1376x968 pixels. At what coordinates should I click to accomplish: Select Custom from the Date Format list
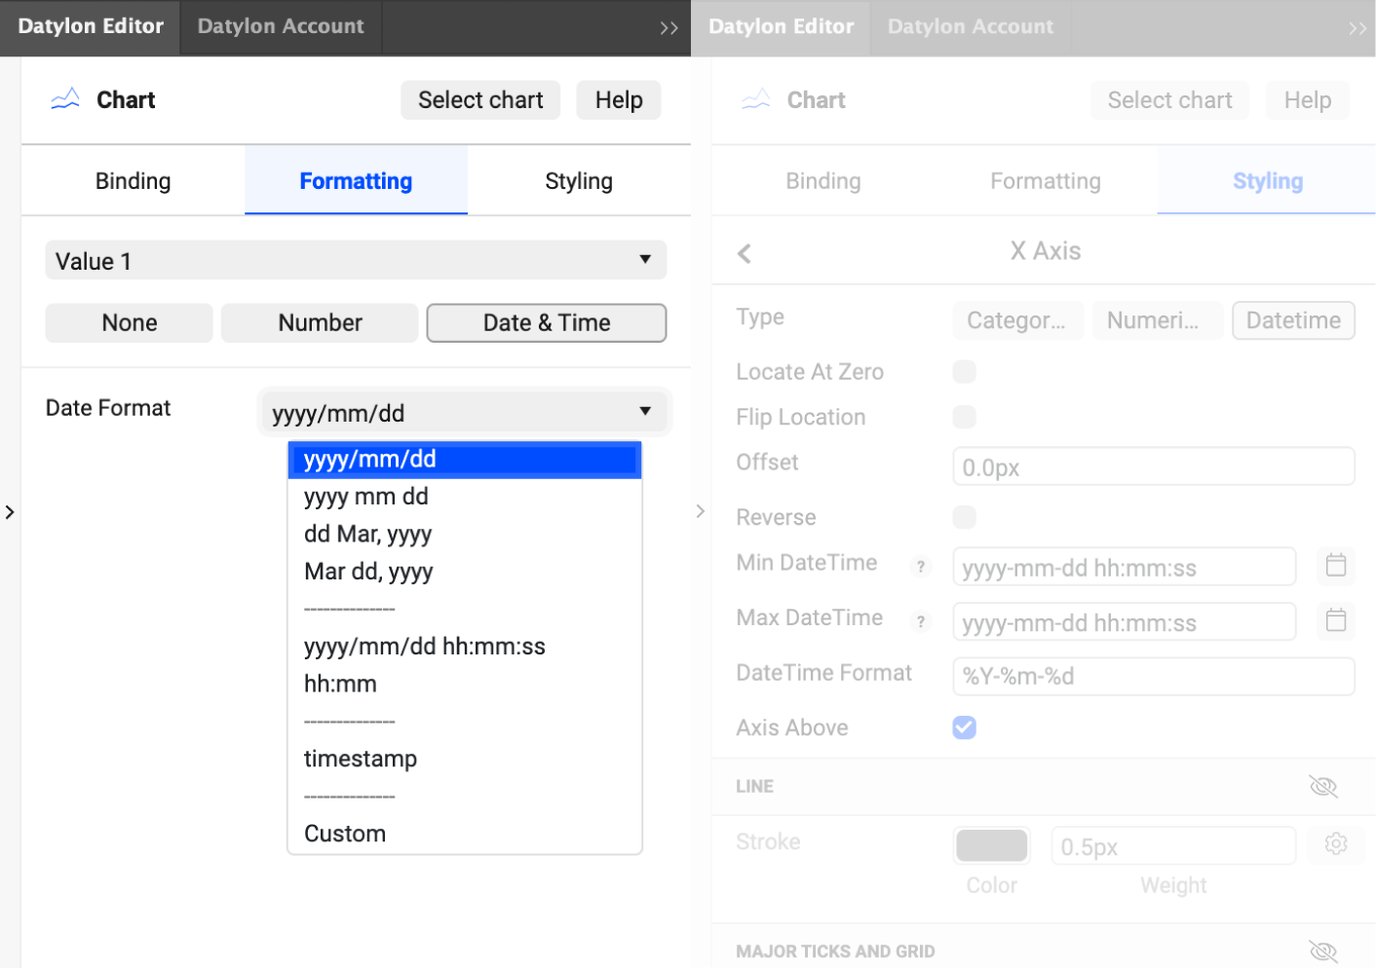pyautogui.click(x=344, y=832)
